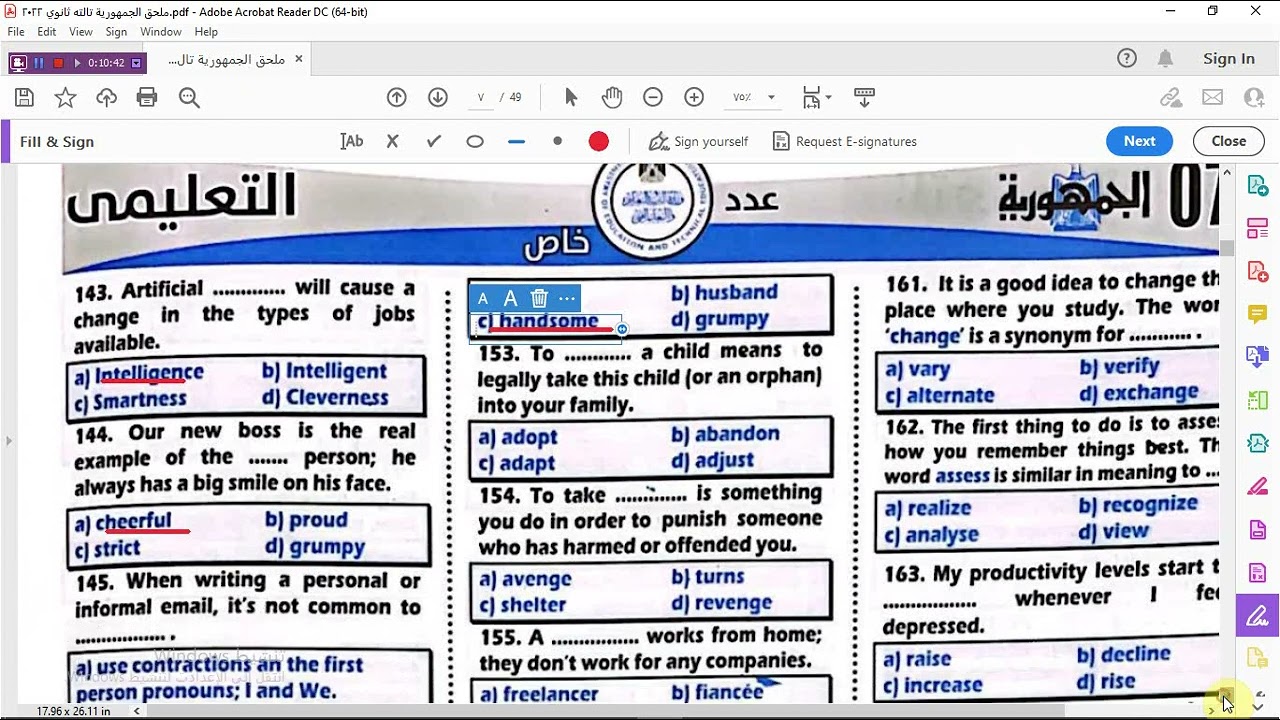
Task: Select the arrow selection tool
Action: click(571, 97)
